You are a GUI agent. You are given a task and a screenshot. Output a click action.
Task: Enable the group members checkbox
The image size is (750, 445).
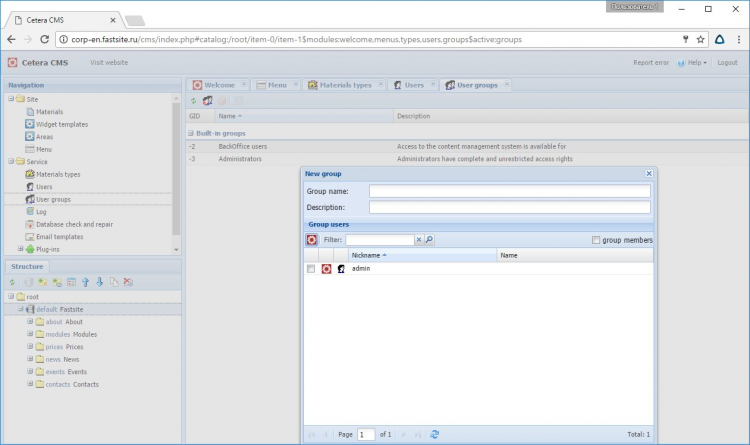pyautogui.click(x=596, y=240)
